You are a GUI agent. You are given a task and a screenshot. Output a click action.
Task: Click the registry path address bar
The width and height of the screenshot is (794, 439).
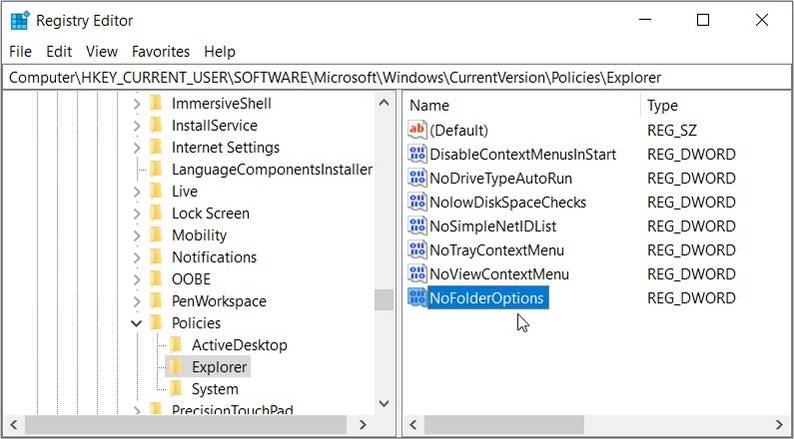pos(396,77)
